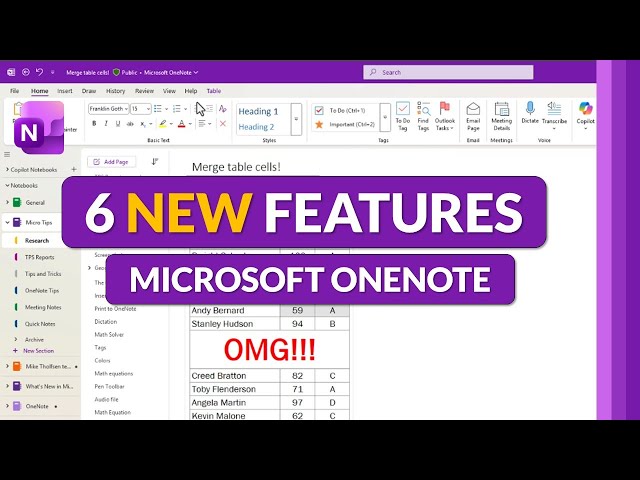
Task: Click the Back arrow in title bar
Action: [x=26, y=72]
